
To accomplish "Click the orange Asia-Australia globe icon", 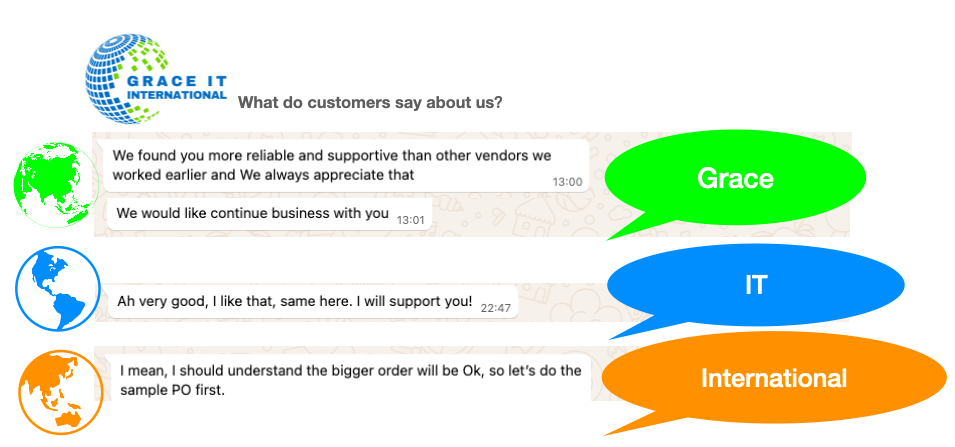I will point(60,390).
